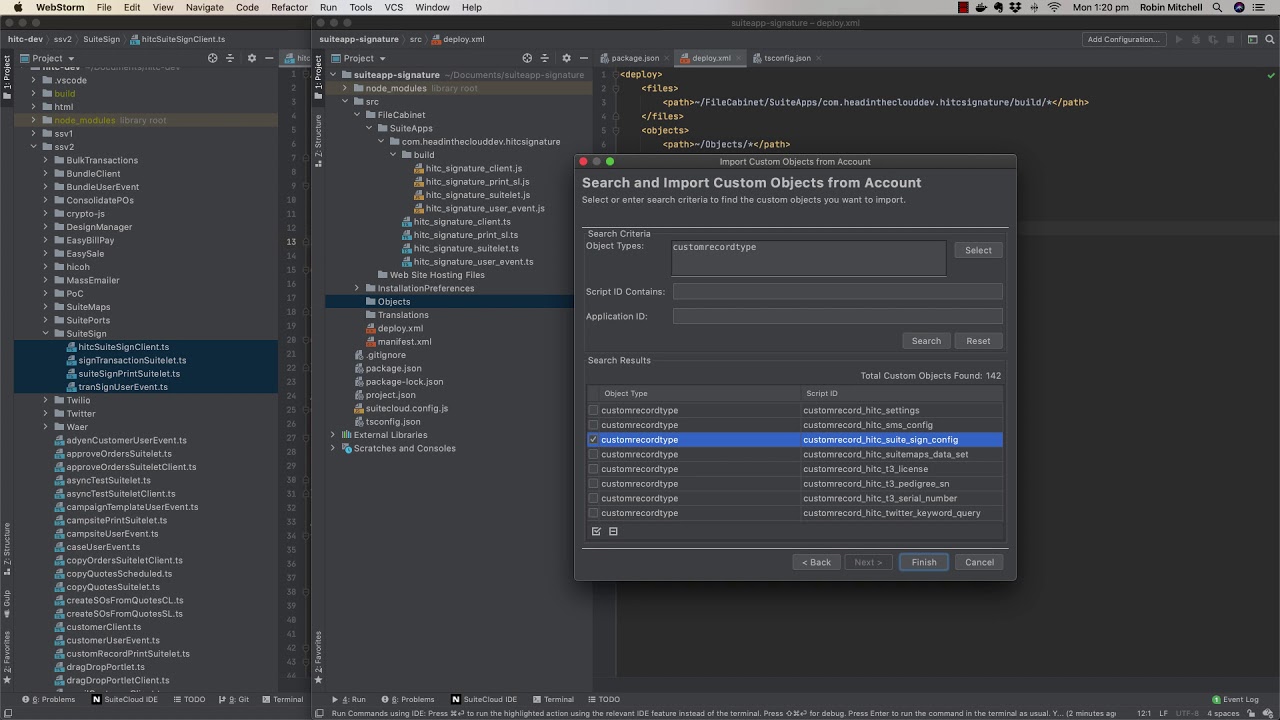Image resolution: width=1280 pixels, height=720 pixels.
Task: Click collapse-all icon in suiteapp-signature Project panel
Action: pos(545,58)
